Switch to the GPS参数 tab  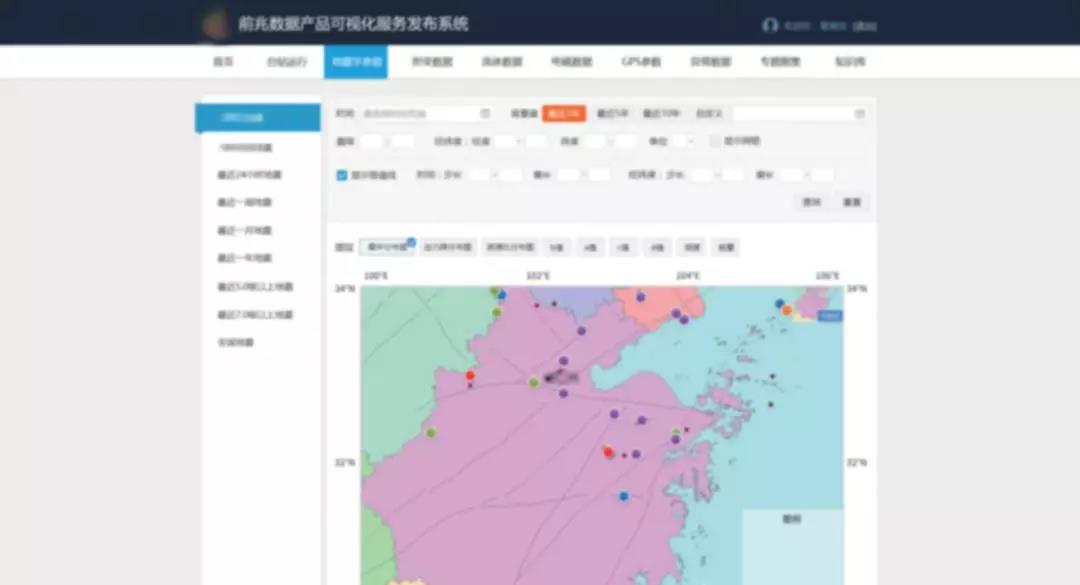click(x=641, y=62)
